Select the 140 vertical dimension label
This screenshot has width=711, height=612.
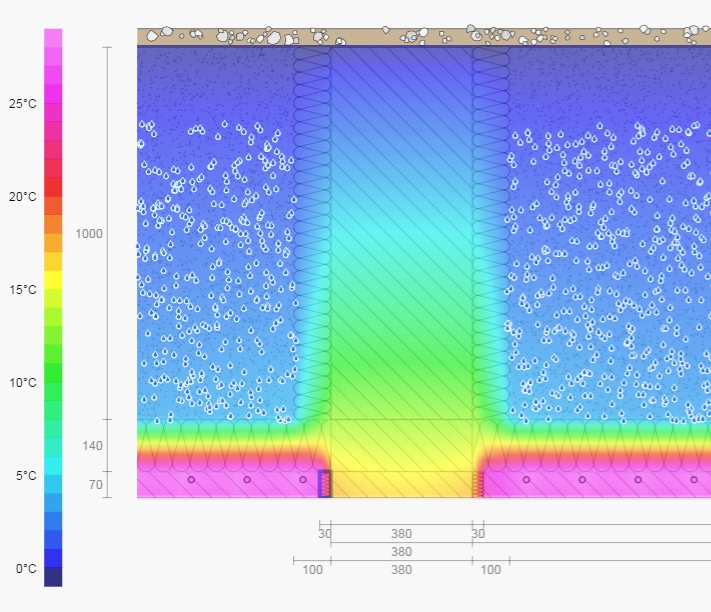[x=92, y=446]
